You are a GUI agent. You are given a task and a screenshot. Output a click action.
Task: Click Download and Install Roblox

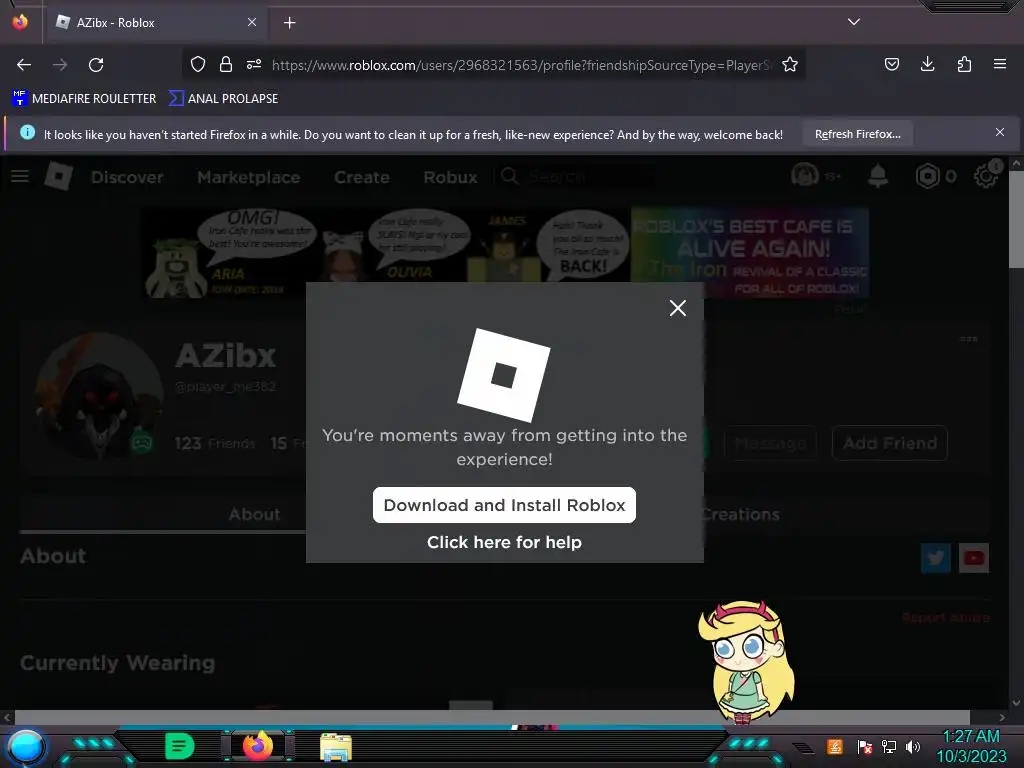504,505
